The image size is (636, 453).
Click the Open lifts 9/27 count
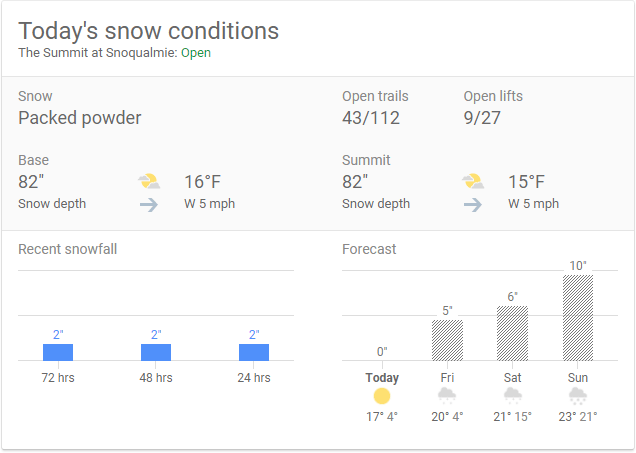(482, 118)
